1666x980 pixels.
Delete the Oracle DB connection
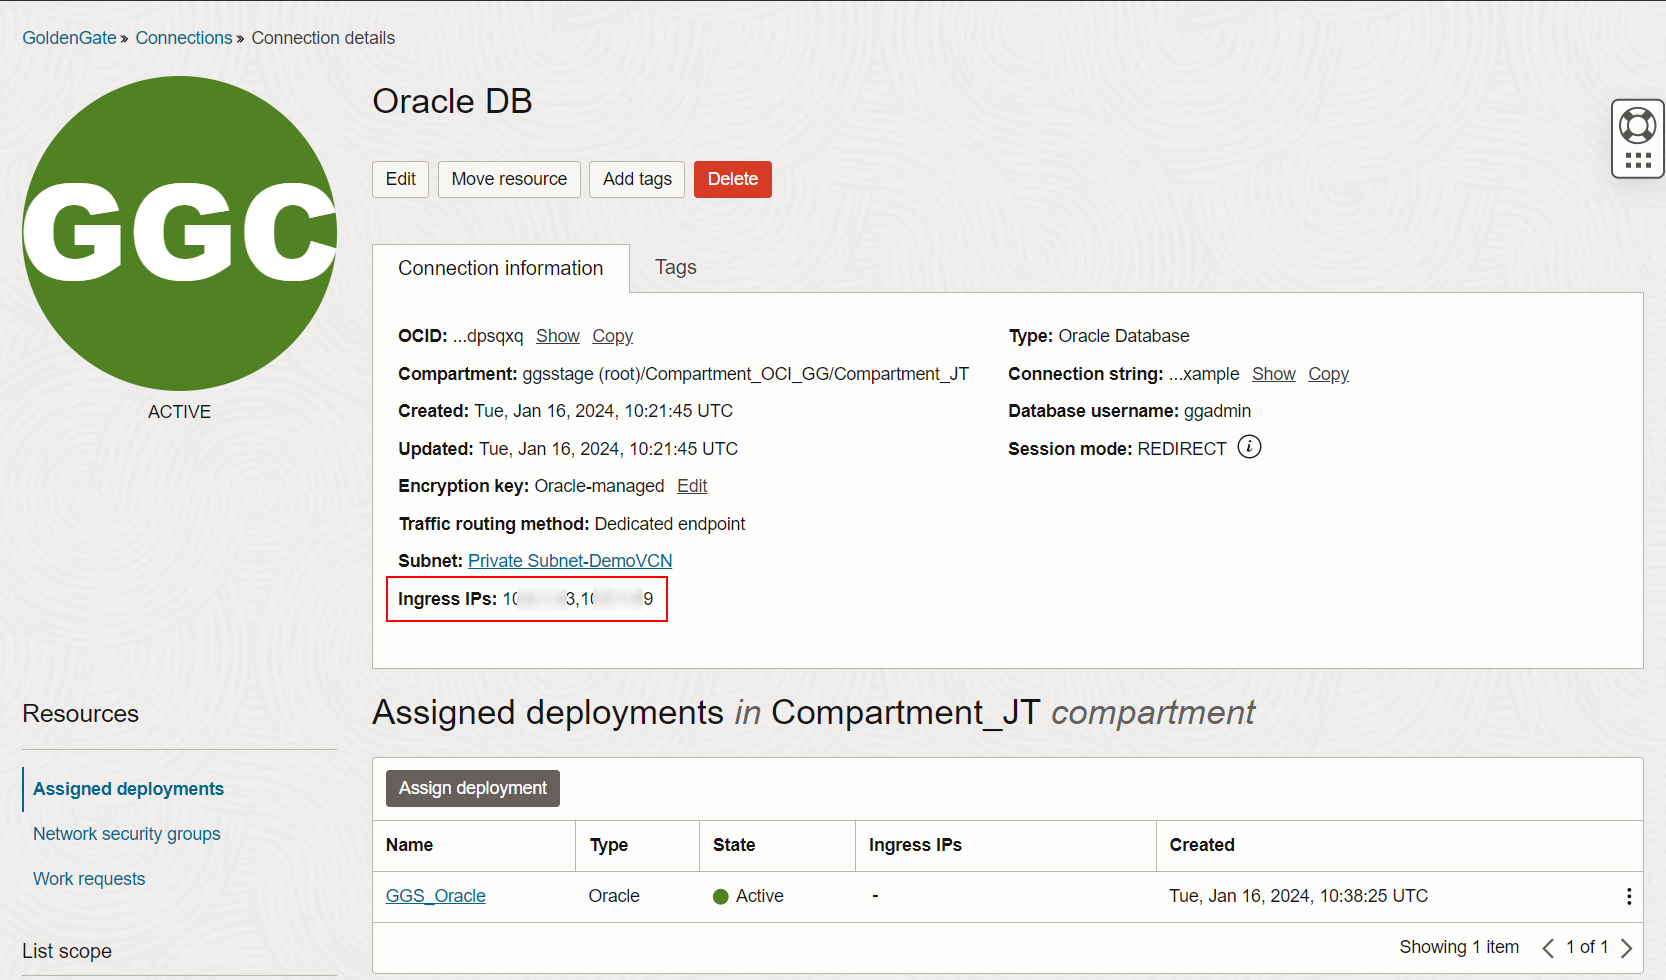point(732,179)
